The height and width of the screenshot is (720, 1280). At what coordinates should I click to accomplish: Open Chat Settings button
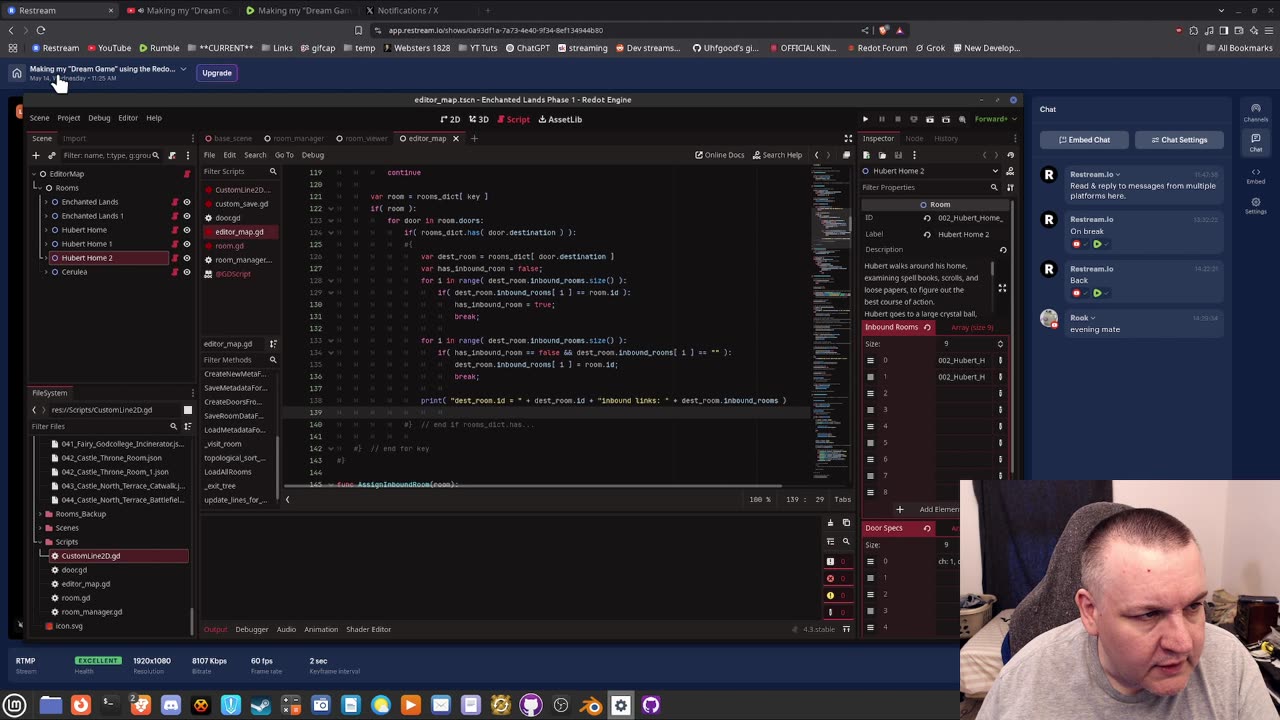pos(1178,140)
